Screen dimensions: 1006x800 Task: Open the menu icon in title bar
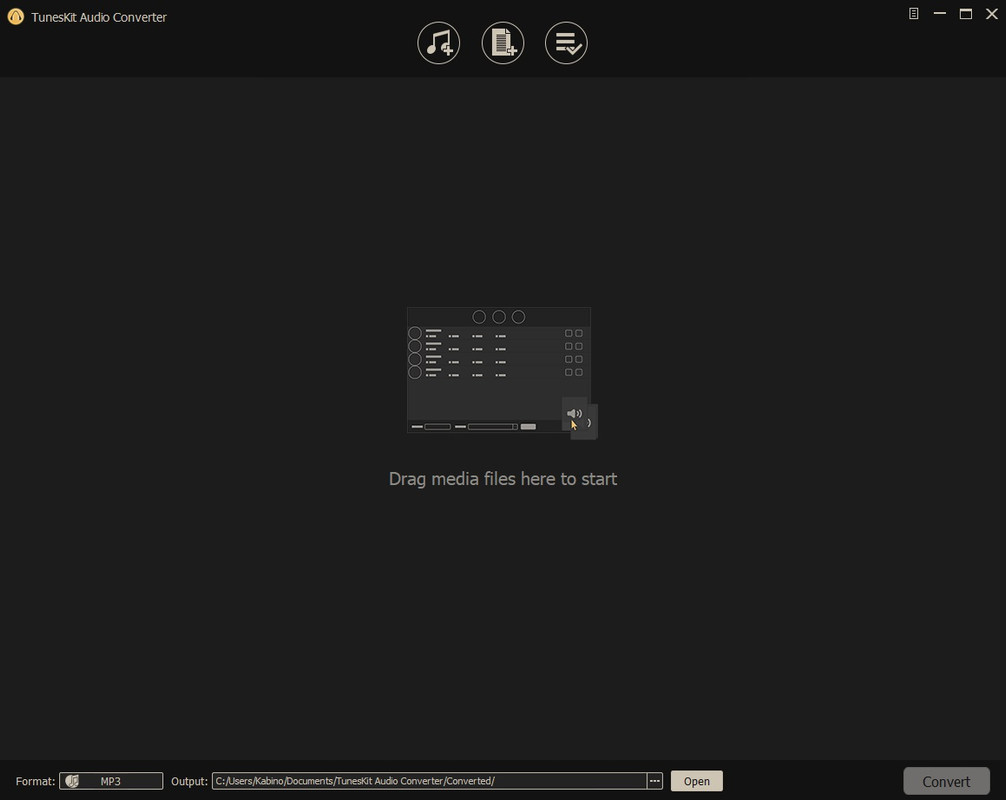pyautogui.click(x=914, y=13)
